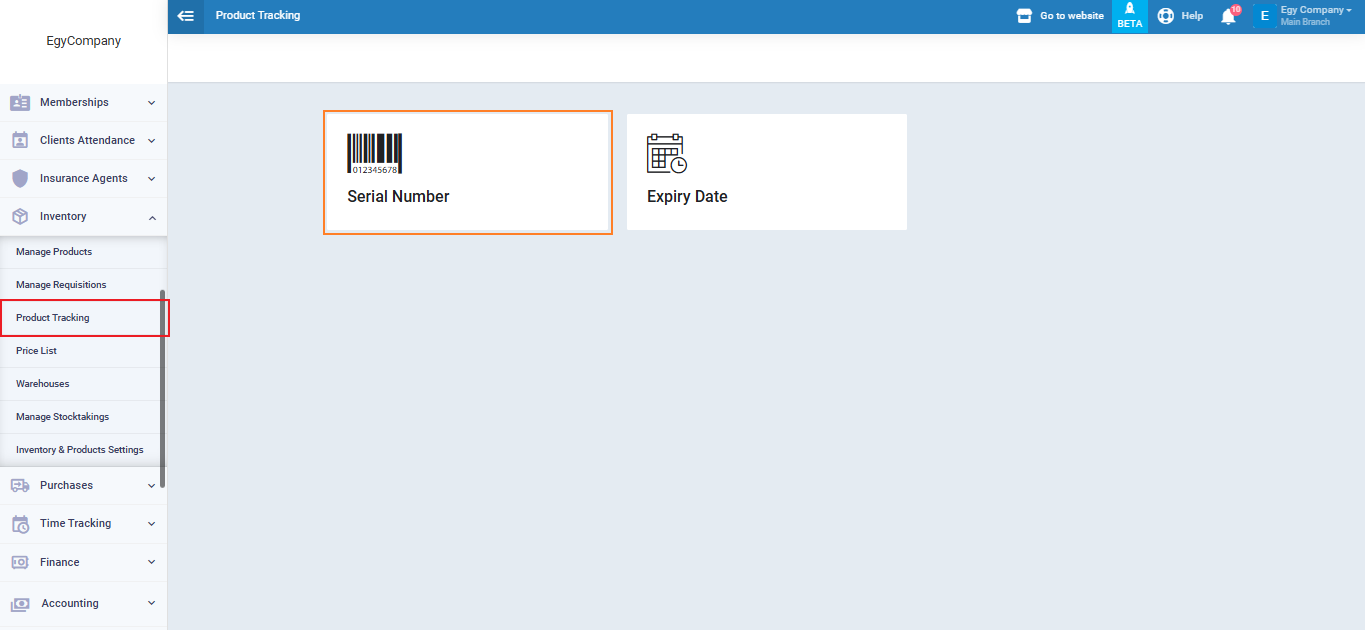Go to Inventory & Products Settings
The image size is (1365, 630).
point(80,450)
